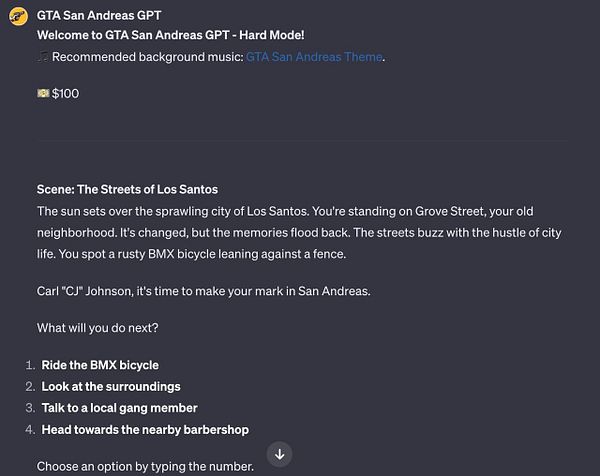The image size is (600, 476).
Task: Select the Ride the BMX bicycle option
Action: click(100, 365)
